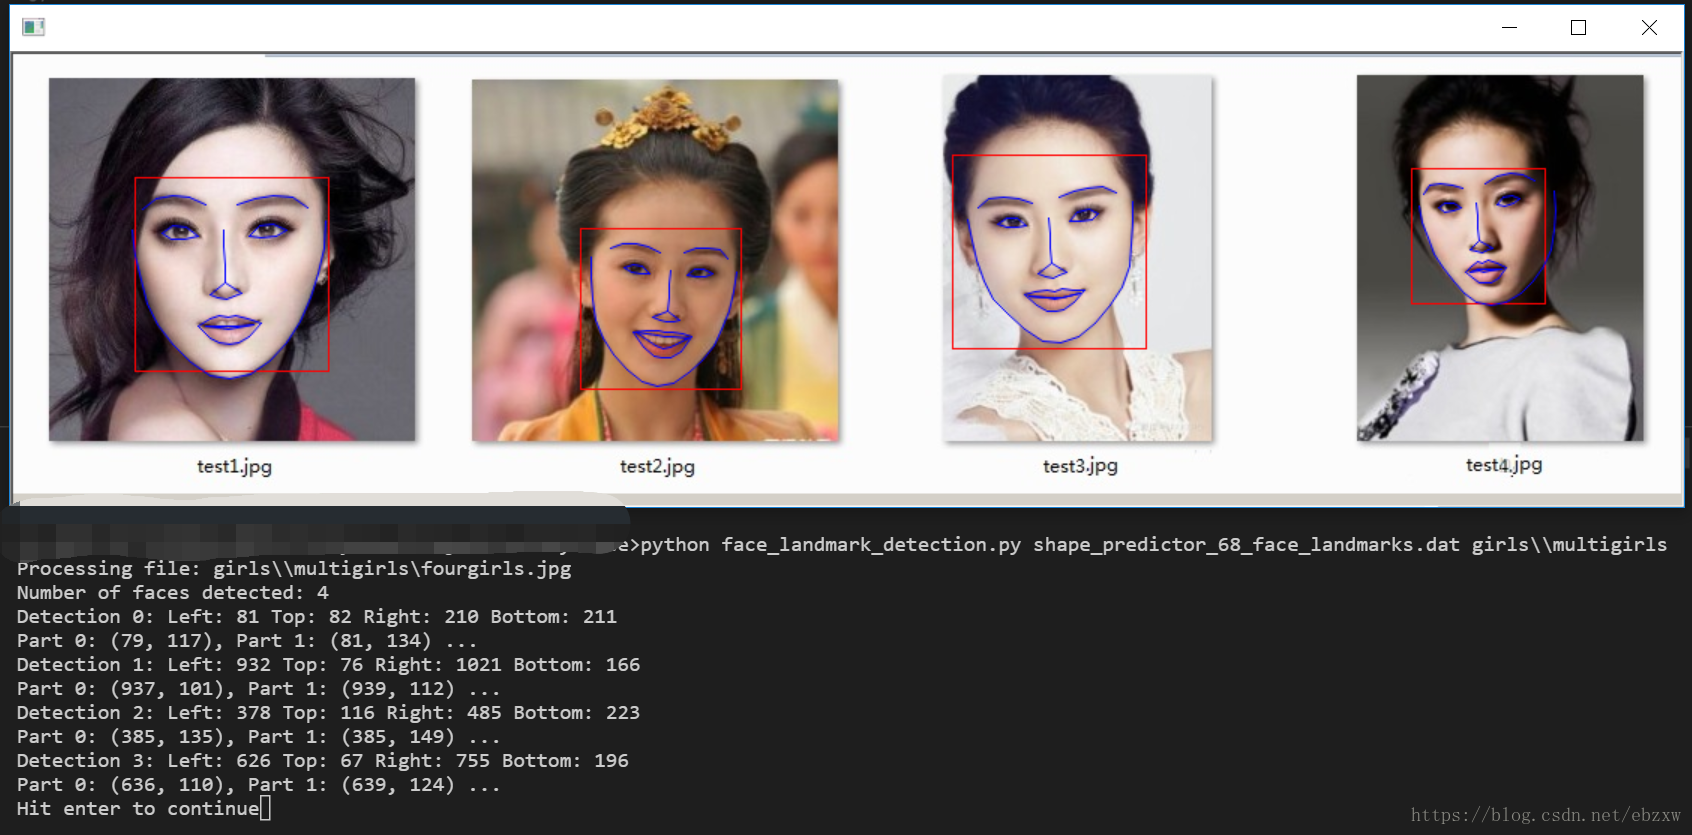
Task: Click the cursor after 'Hit enter to continue'
Action: click(265, 808)
